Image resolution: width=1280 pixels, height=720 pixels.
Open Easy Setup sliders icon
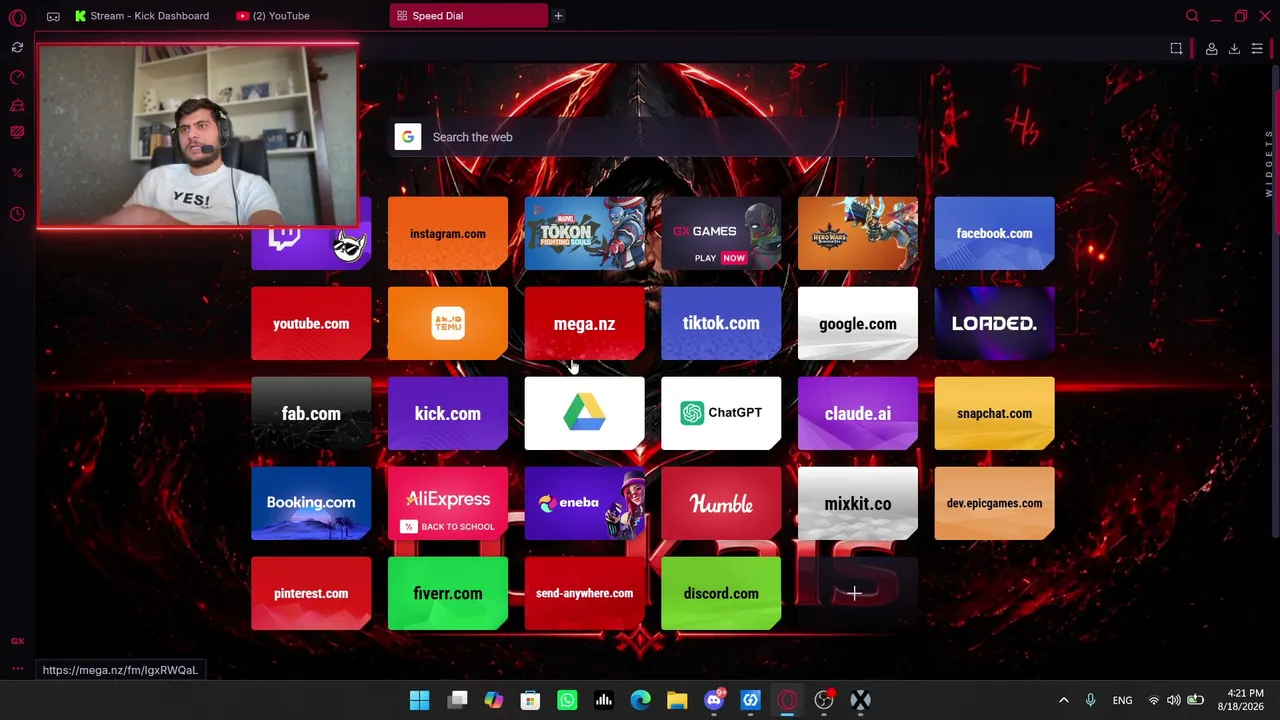tap(1257, 48)
